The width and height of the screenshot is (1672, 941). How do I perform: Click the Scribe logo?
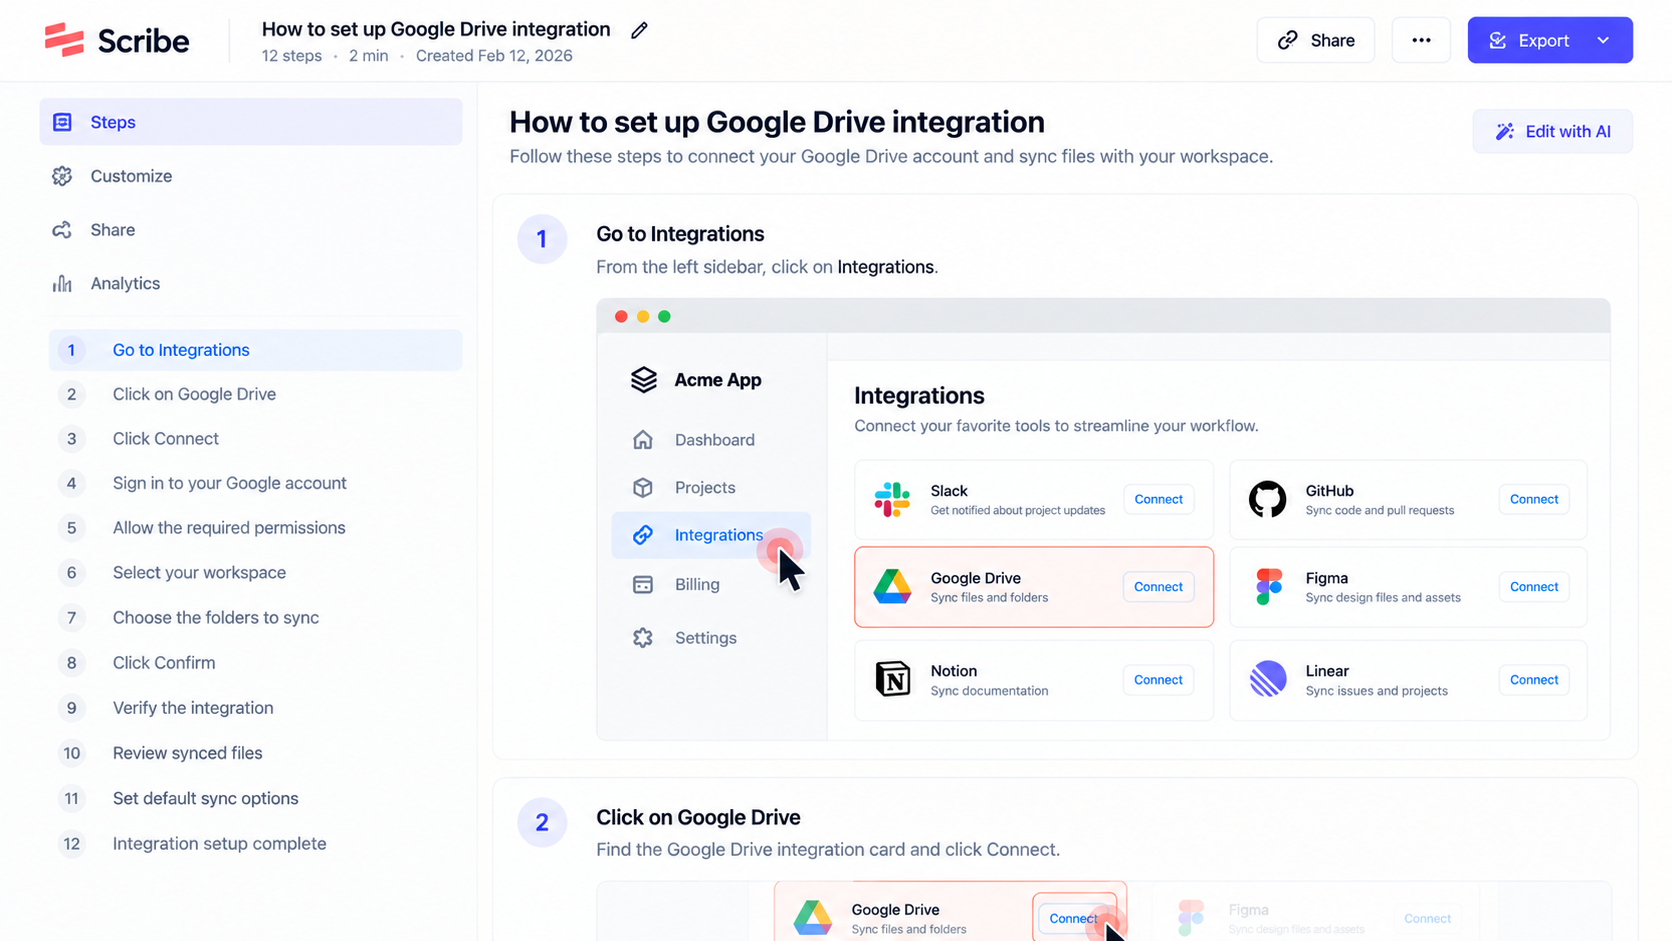(x=117, y=40)
